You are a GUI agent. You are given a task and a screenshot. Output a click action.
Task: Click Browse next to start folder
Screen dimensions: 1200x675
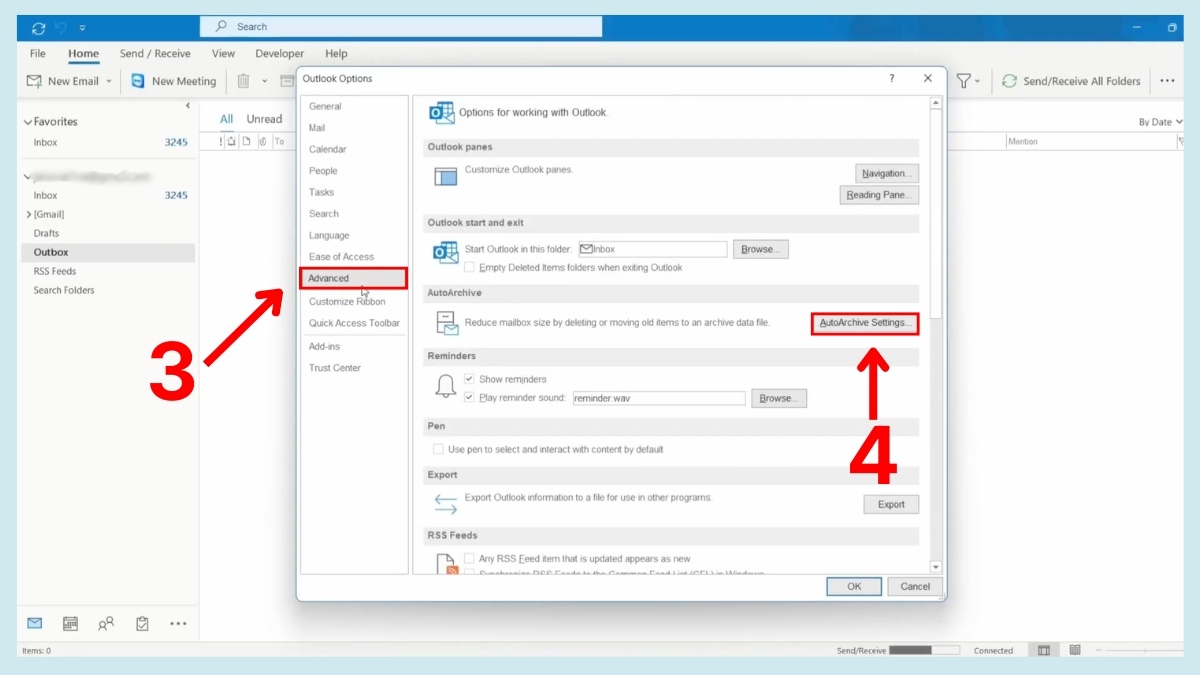tap(761, 249)
